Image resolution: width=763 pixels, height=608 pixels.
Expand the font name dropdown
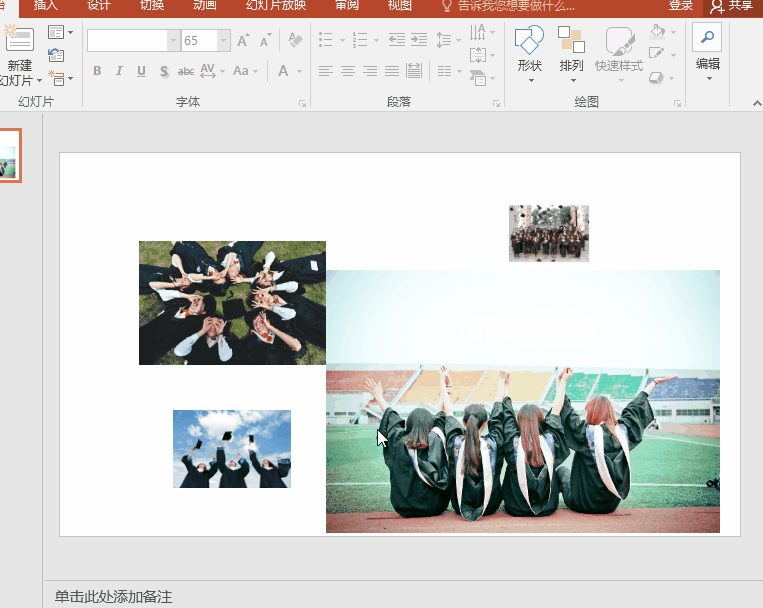[174, 41]
